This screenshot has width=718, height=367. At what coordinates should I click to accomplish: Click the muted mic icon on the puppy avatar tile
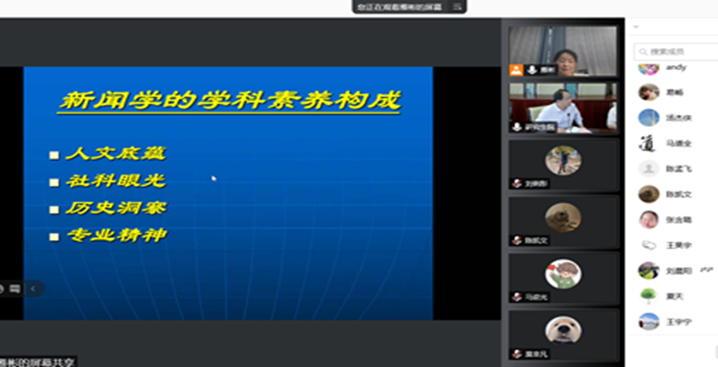[517, 354]
